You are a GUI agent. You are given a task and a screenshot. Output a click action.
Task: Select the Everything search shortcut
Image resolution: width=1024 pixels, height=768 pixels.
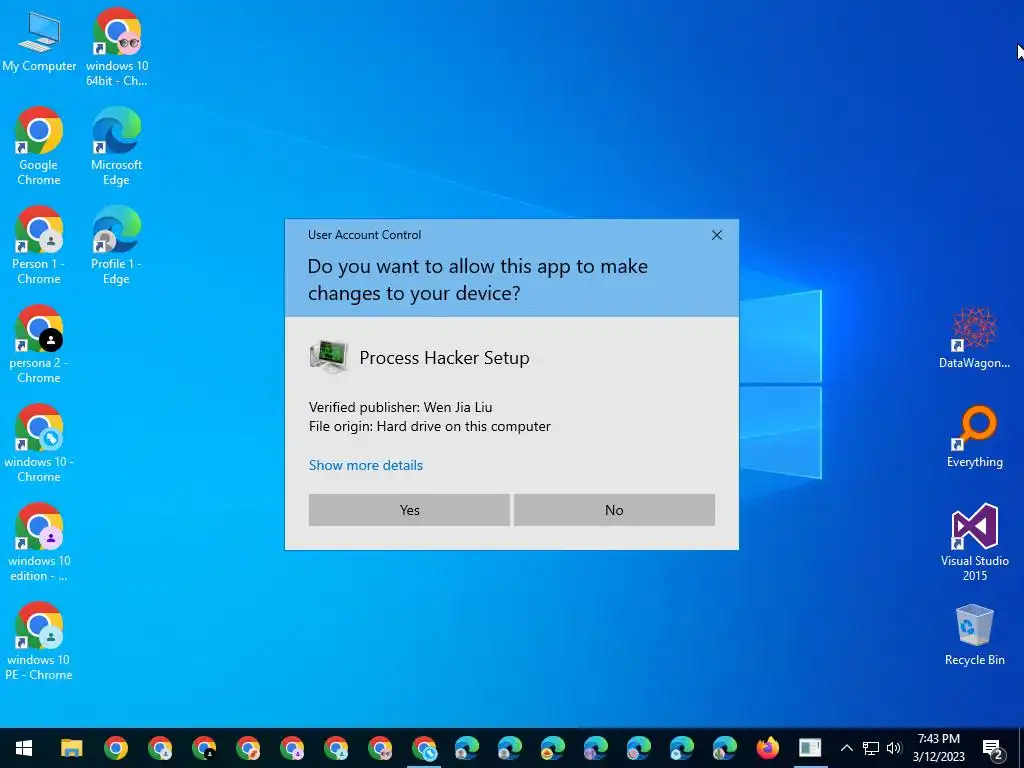(x=974, y=437)
